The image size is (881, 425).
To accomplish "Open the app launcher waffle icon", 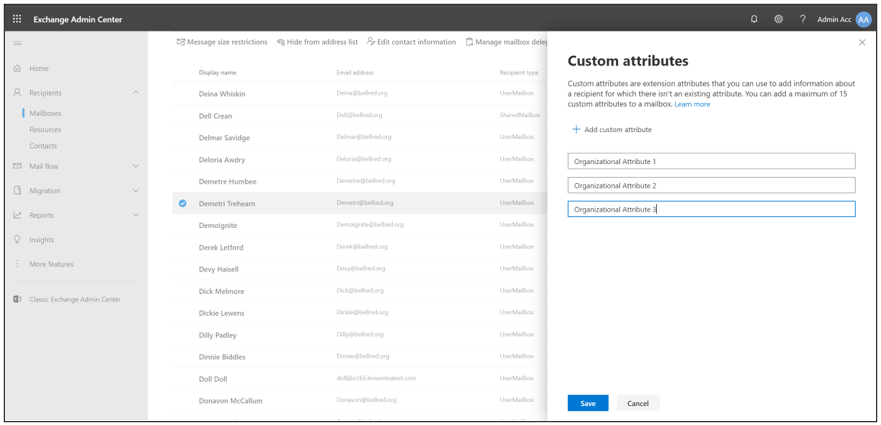I will coord(17,19).
